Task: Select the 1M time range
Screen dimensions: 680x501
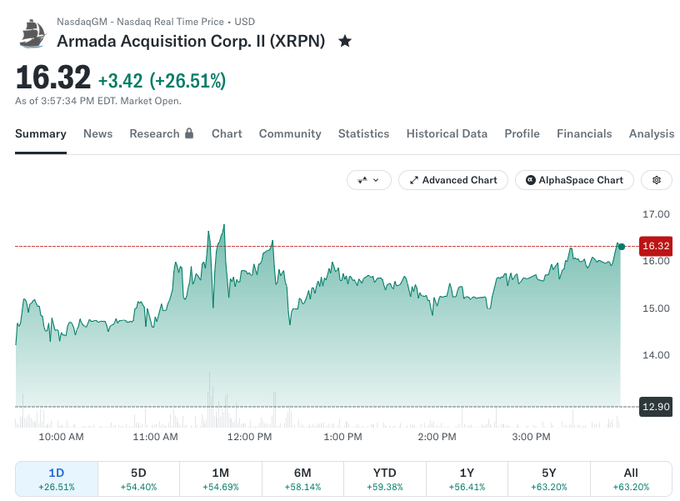Action: (221, 479)
